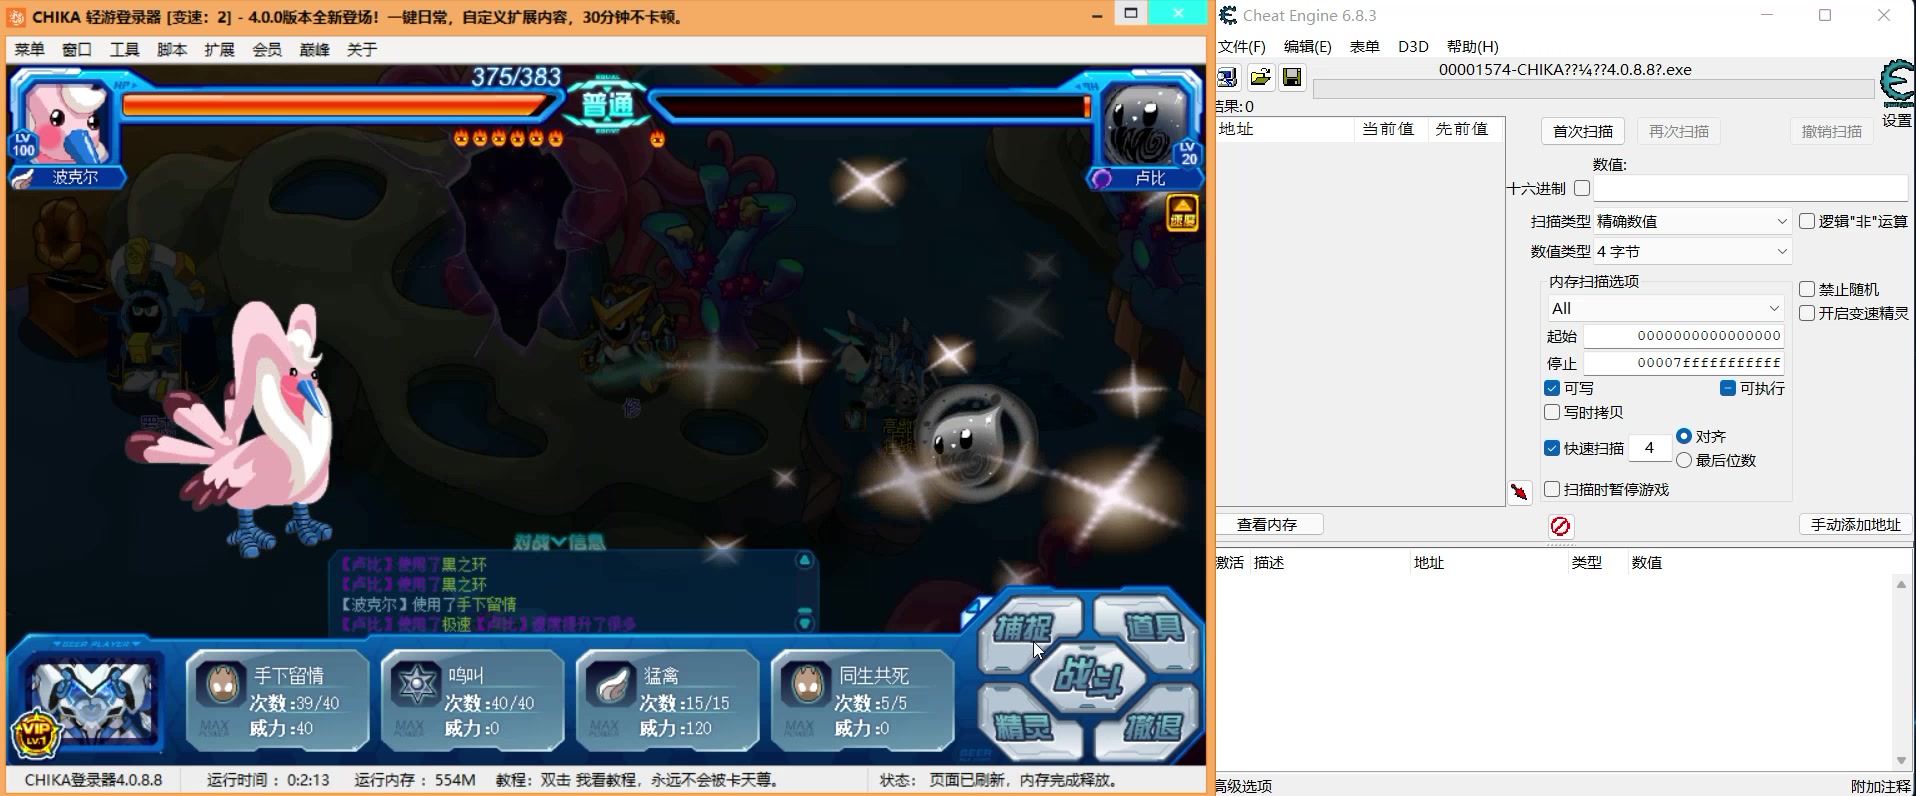Open process list icon in Cheat Engine

tap(1227, 77)
